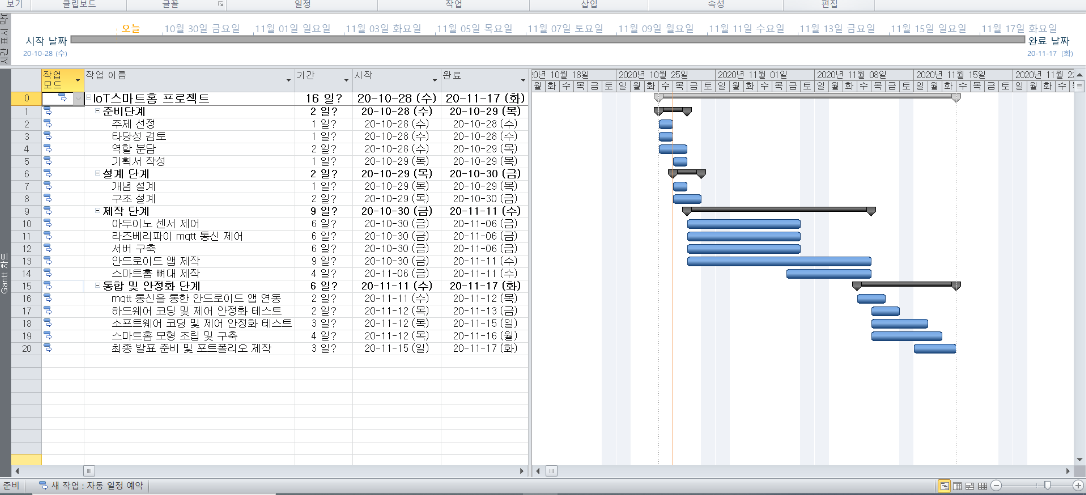Select Gantt bar for 스마트홈 뼈대 제작
The image size is (1086, 495).
pos(828,273)
